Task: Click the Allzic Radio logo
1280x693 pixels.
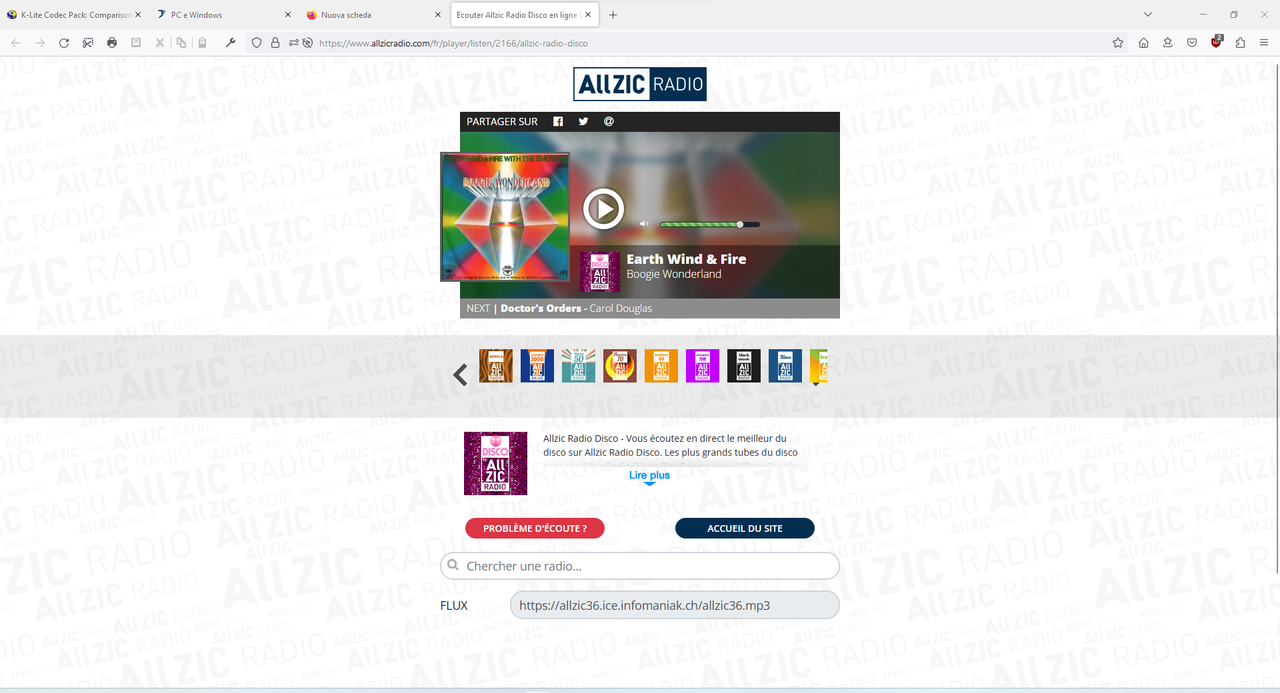Action: point(640,84)
